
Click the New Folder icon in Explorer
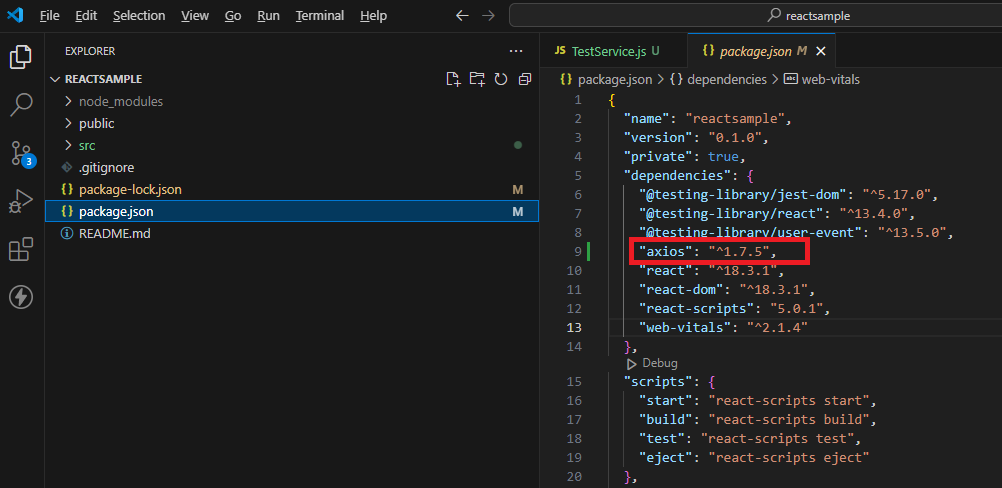477,79
